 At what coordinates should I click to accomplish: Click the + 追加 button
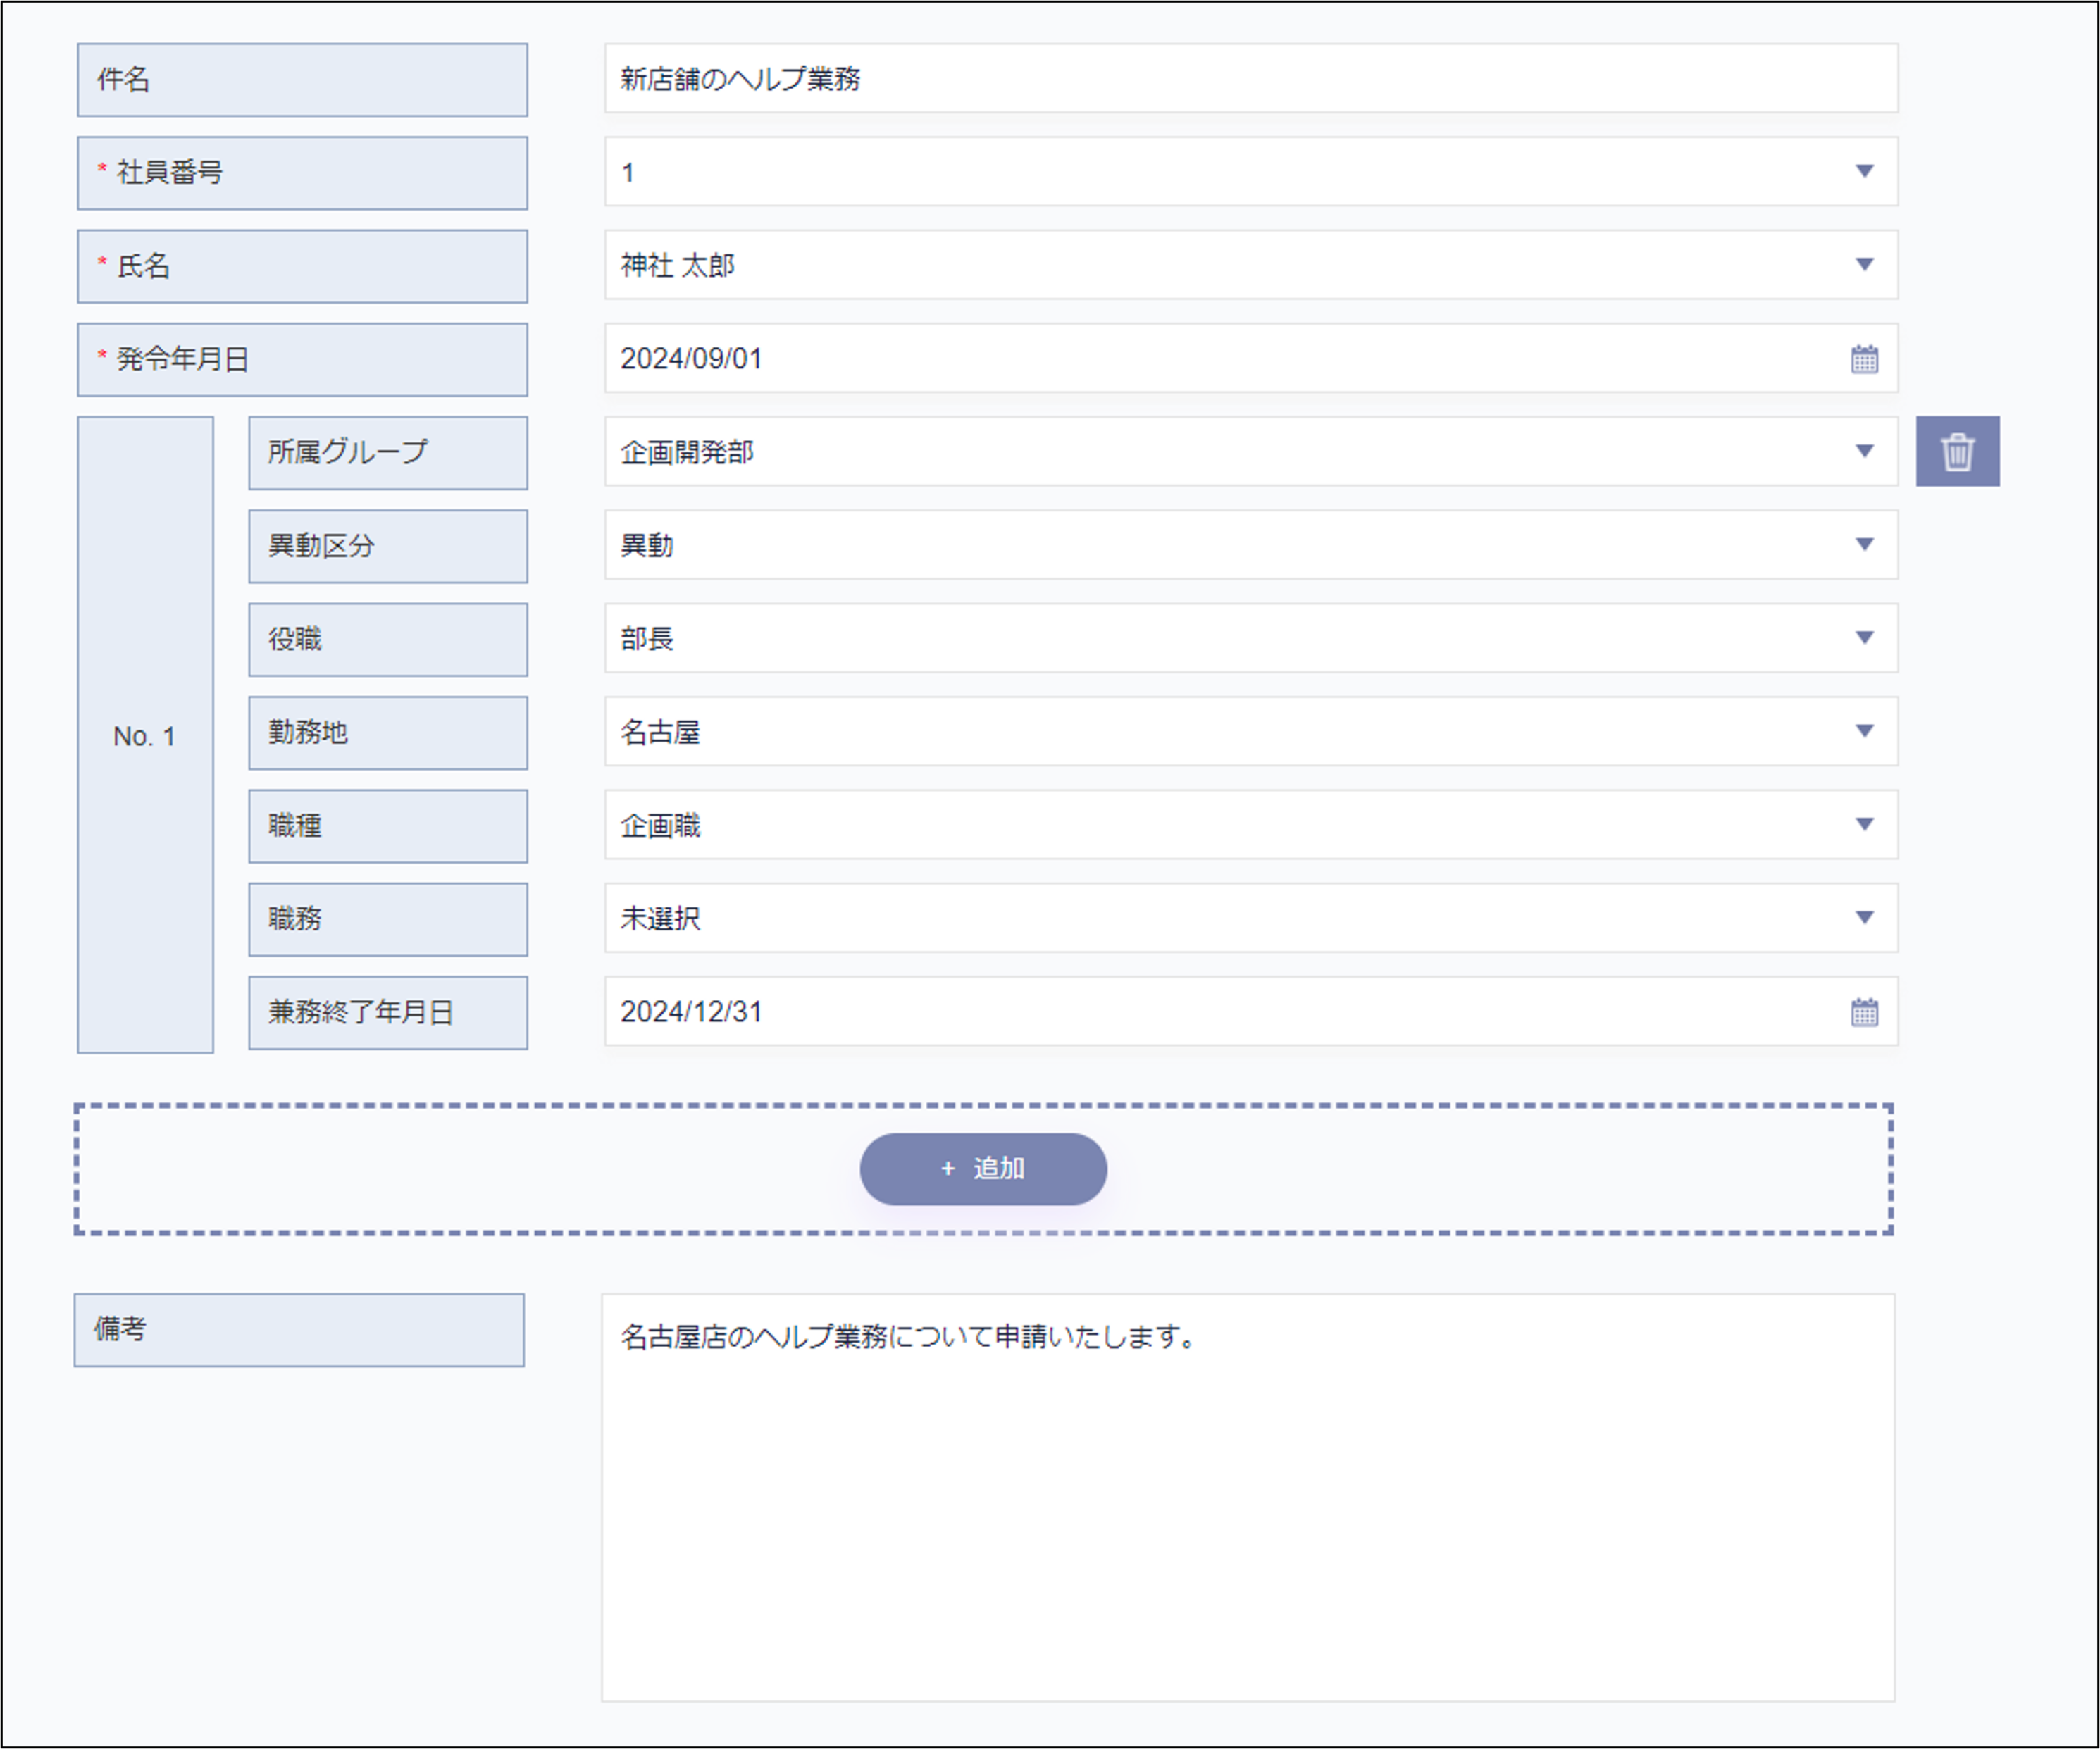click(x=983, y=1168)
